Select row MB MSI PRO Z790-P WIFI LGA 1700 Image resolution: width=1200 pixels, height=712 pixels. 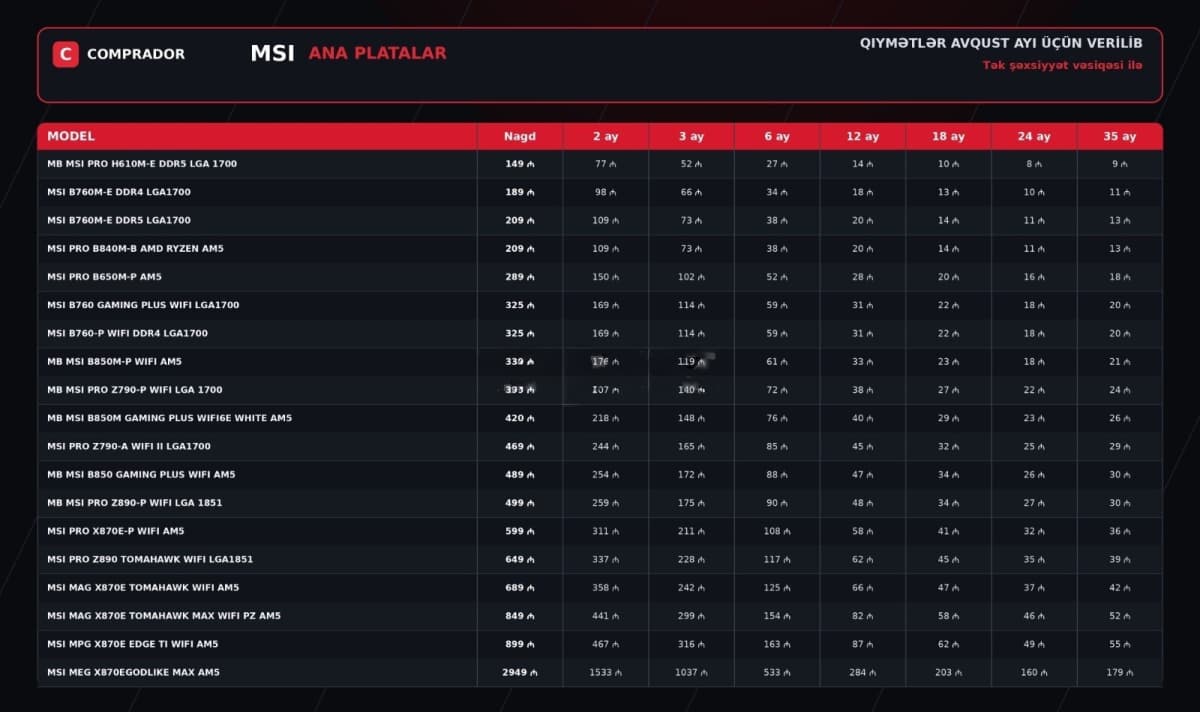(600, 390)
